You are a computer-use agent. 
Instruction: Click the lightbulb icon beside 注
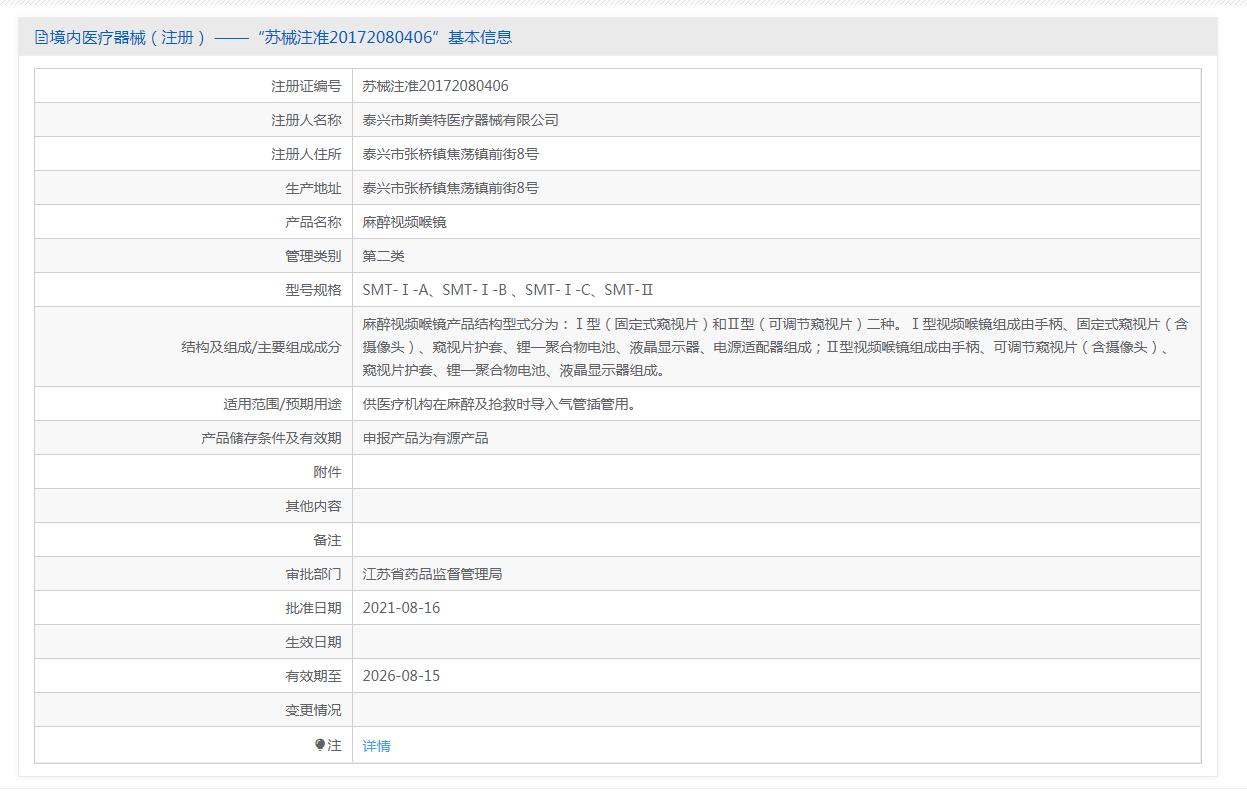(320, 745)
